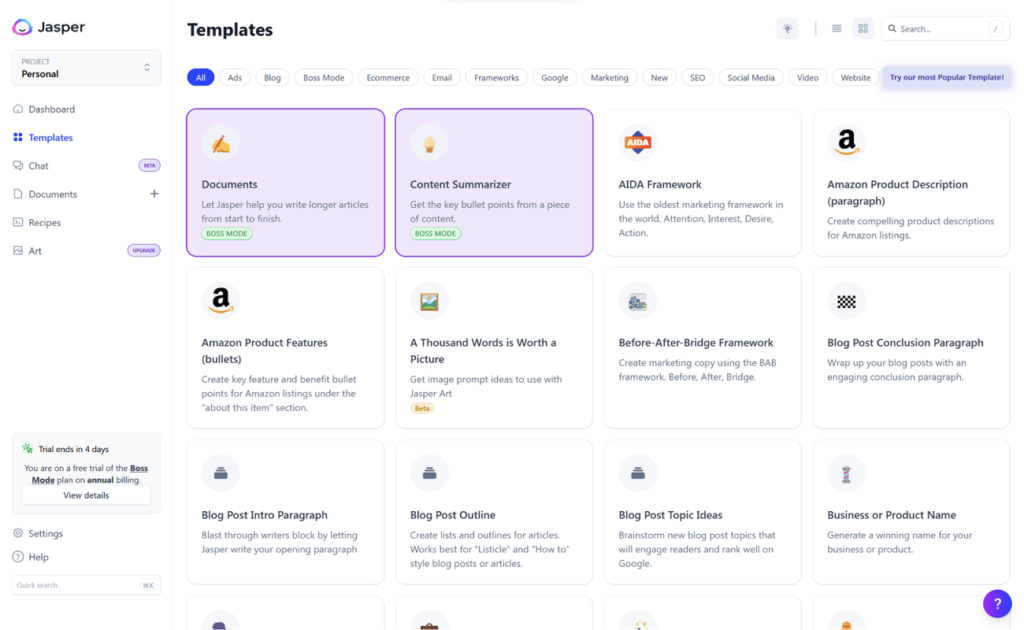The height and width of the screenshot is (630, 1024).
Task: Click the Quick search field
Action: [86, 585]
